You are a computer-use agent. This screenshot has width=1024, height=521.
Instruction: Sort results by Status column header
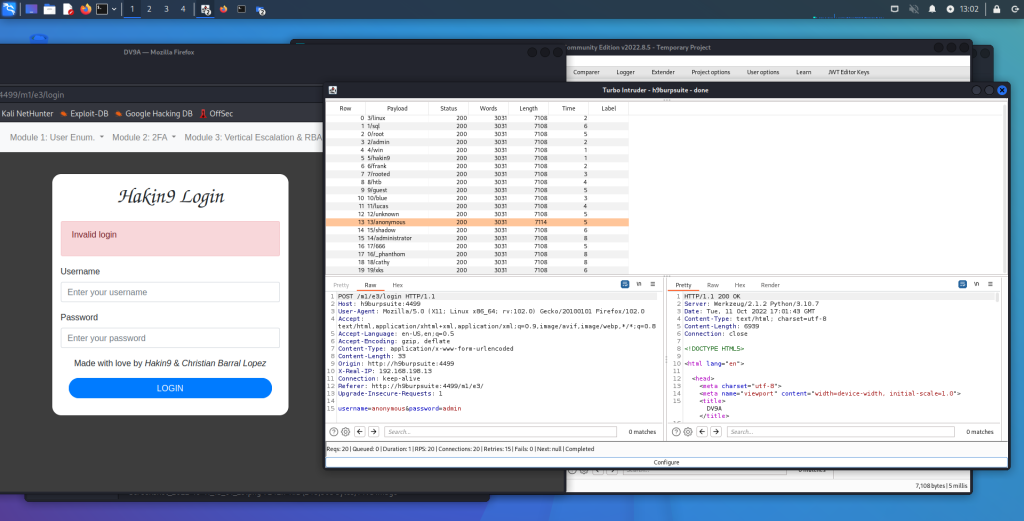click(449, 108)
